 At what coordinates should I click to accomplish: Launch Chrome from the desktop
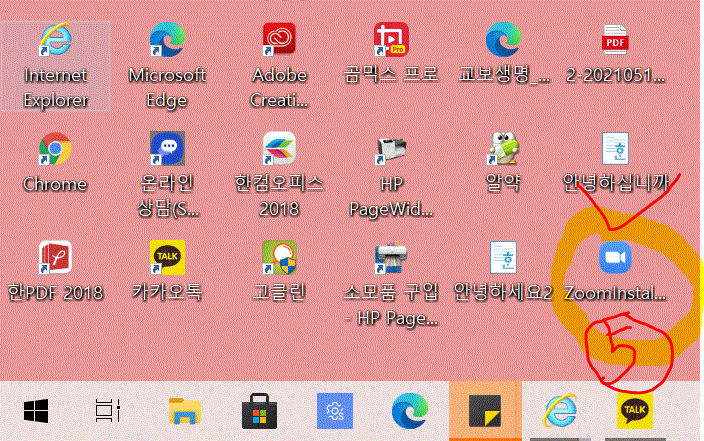(x=55, y=163)
